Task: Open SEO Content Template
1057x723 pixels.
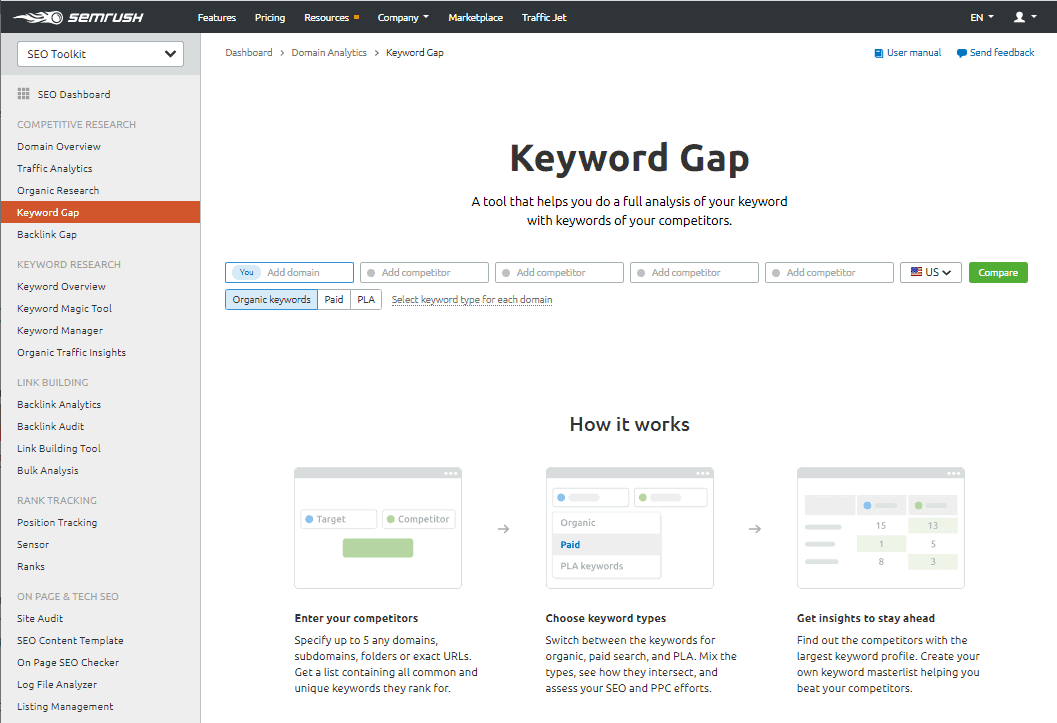Action: 70,641
